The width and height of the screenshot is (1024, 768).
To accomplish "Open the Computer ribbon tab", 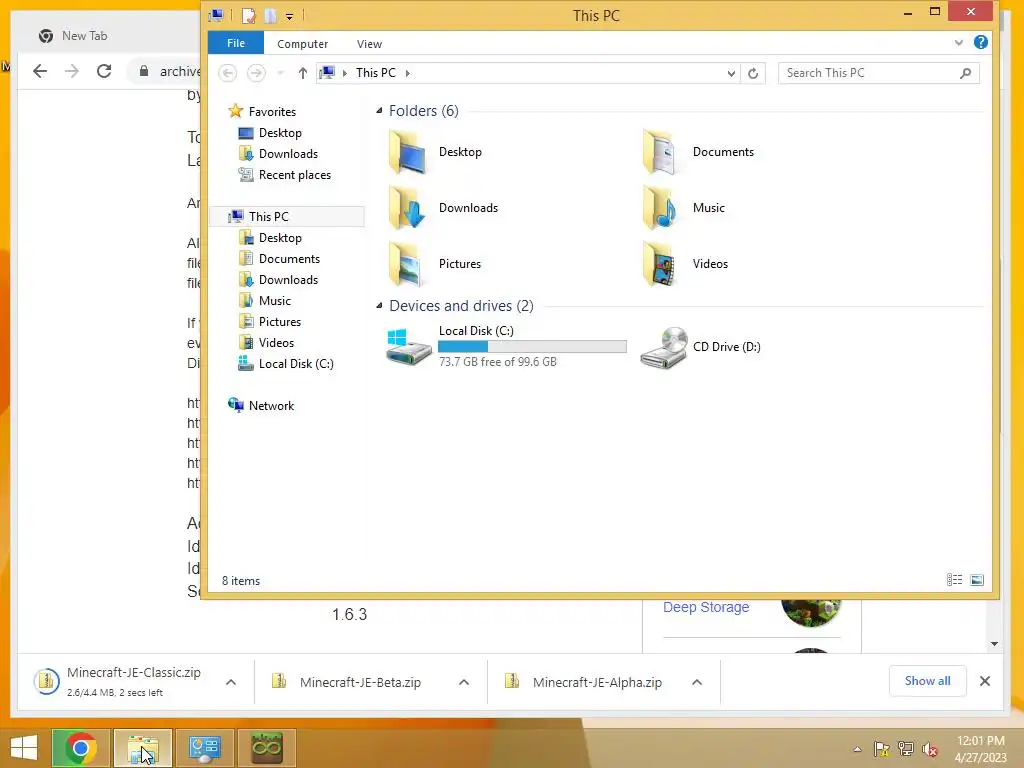I will (302, 44).
